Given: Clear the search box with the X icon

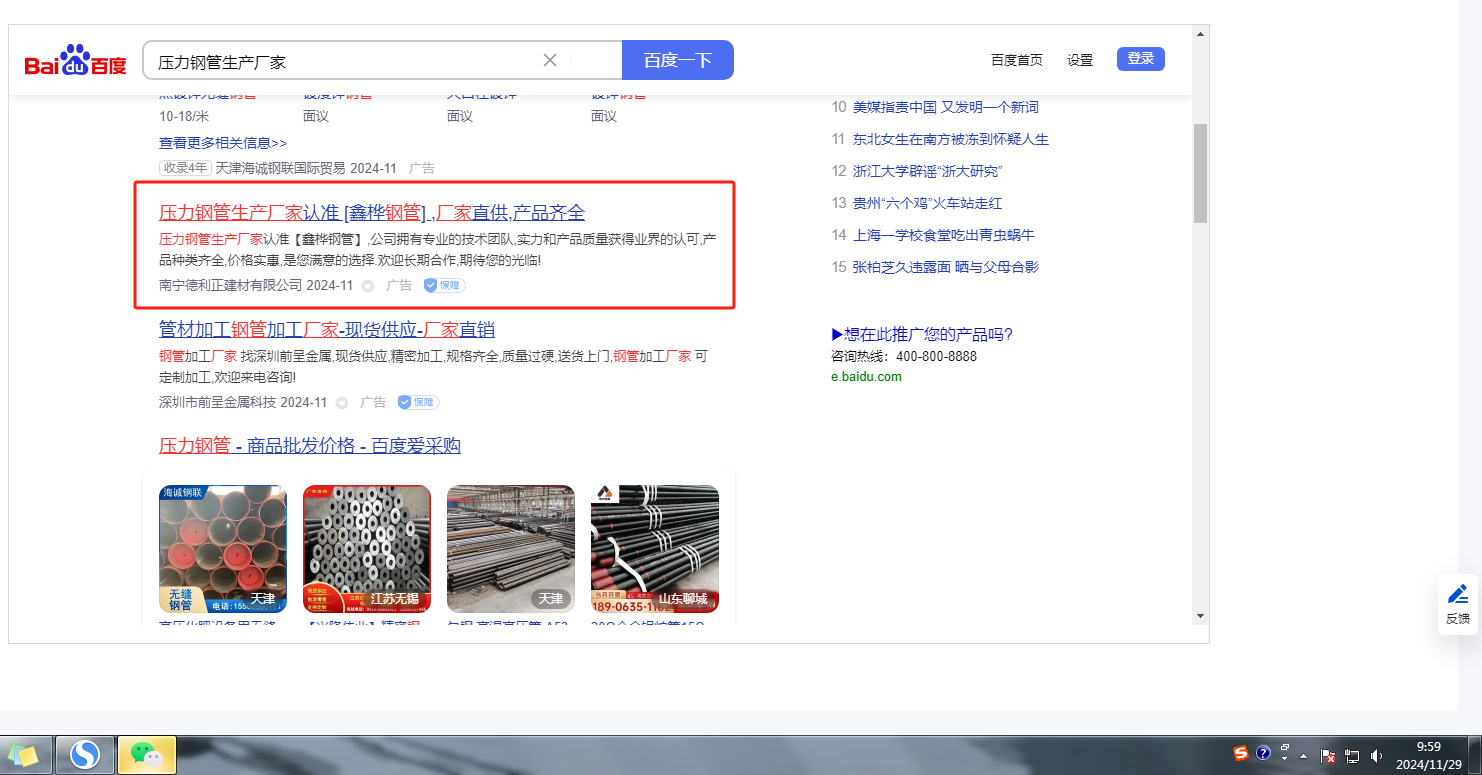Looking at the screenshot, I should tap(550, 60).
